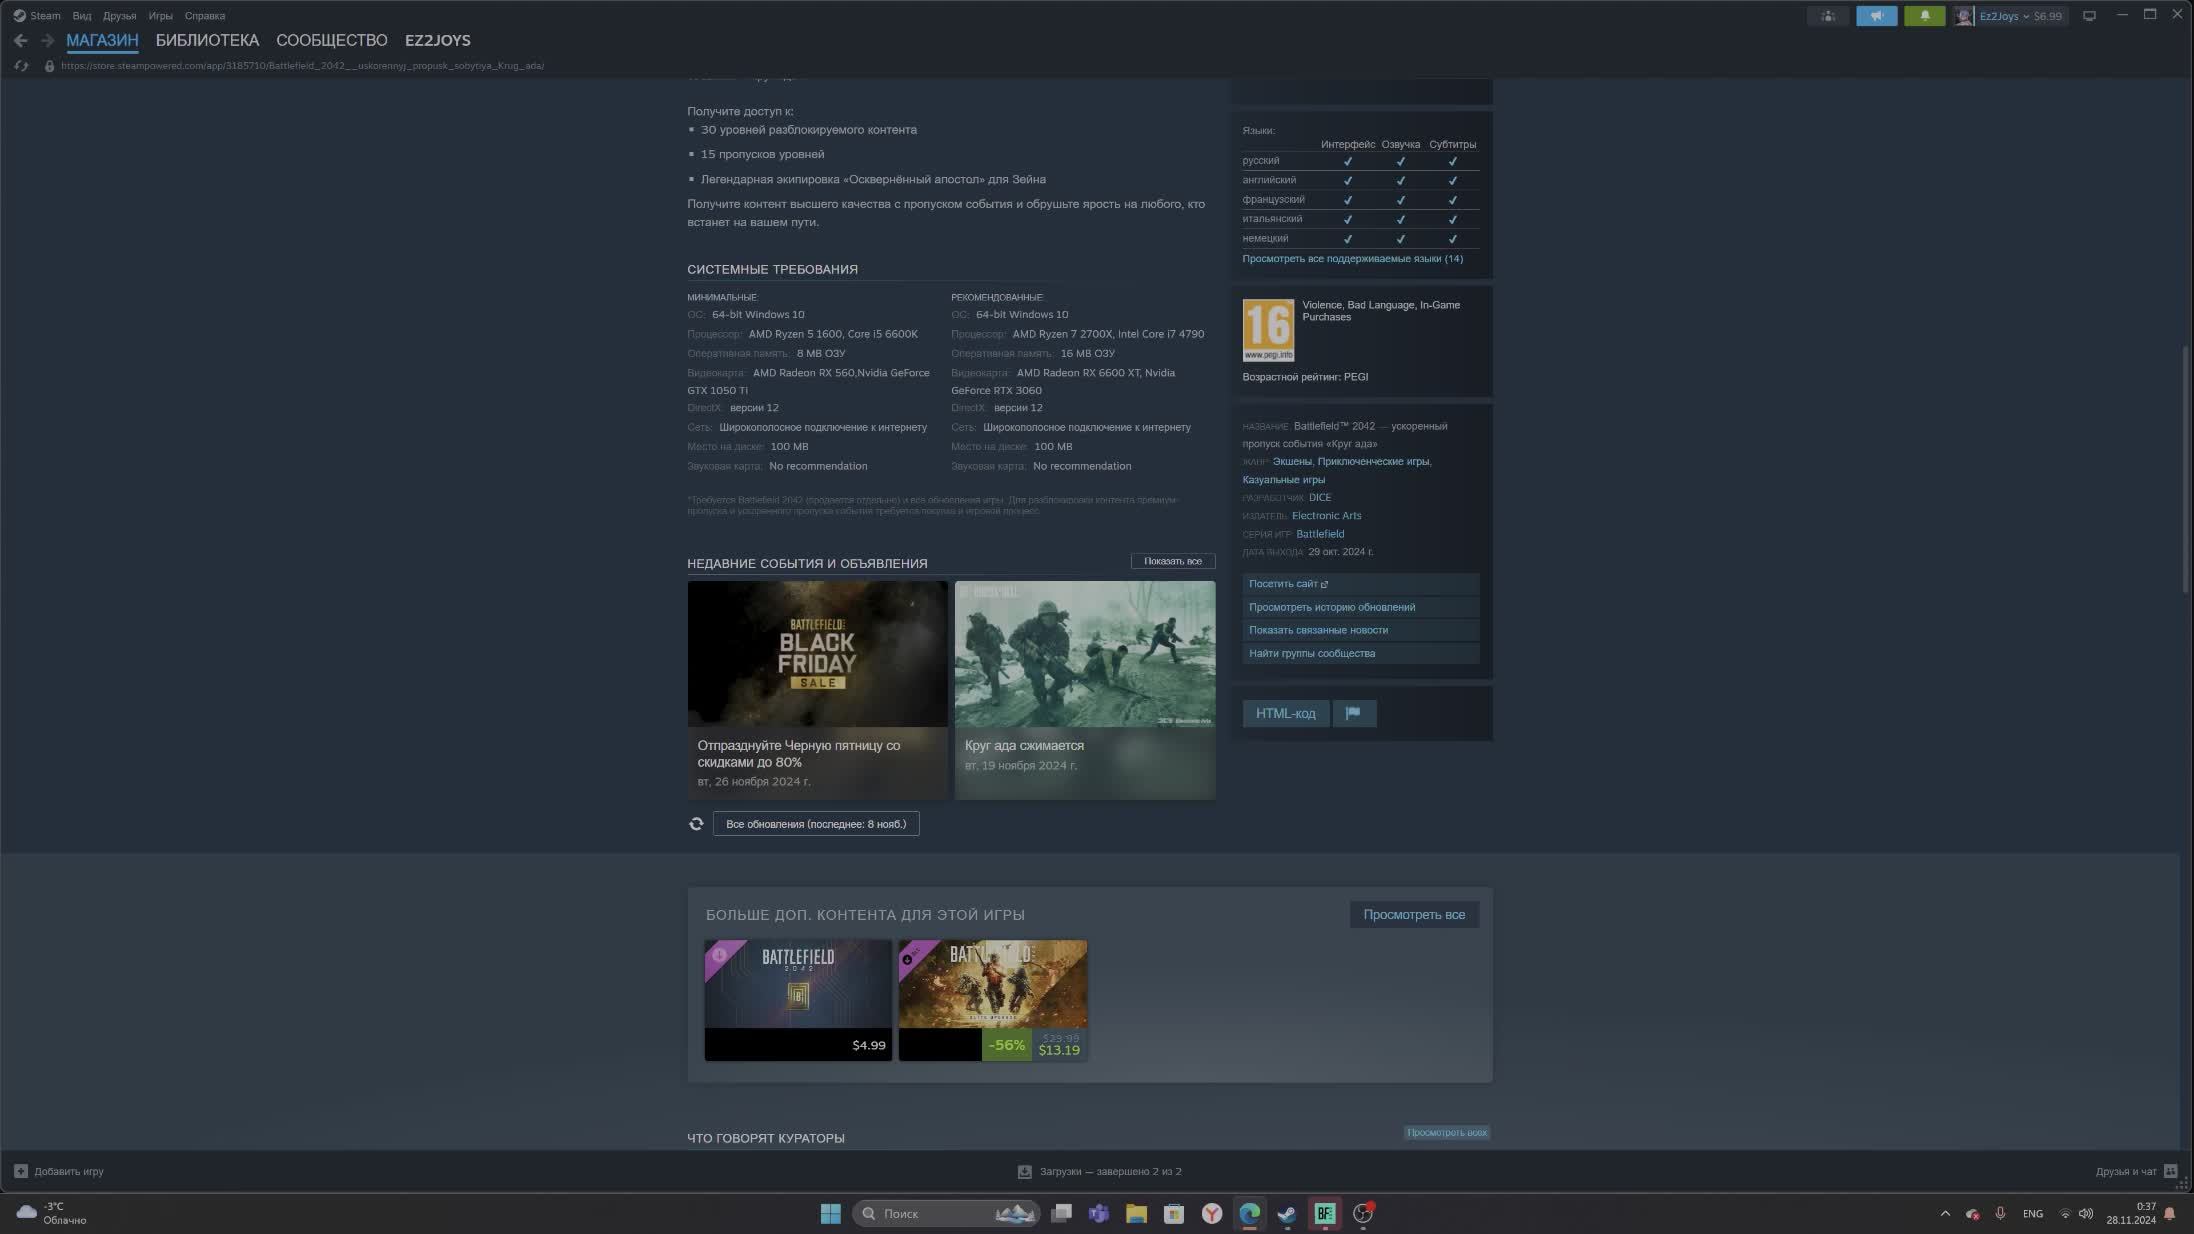Expand hidden system tray icons chevron
Viewport: 2194px width, 1234px height.
pyautogui.click(x=1945, y=1214)
